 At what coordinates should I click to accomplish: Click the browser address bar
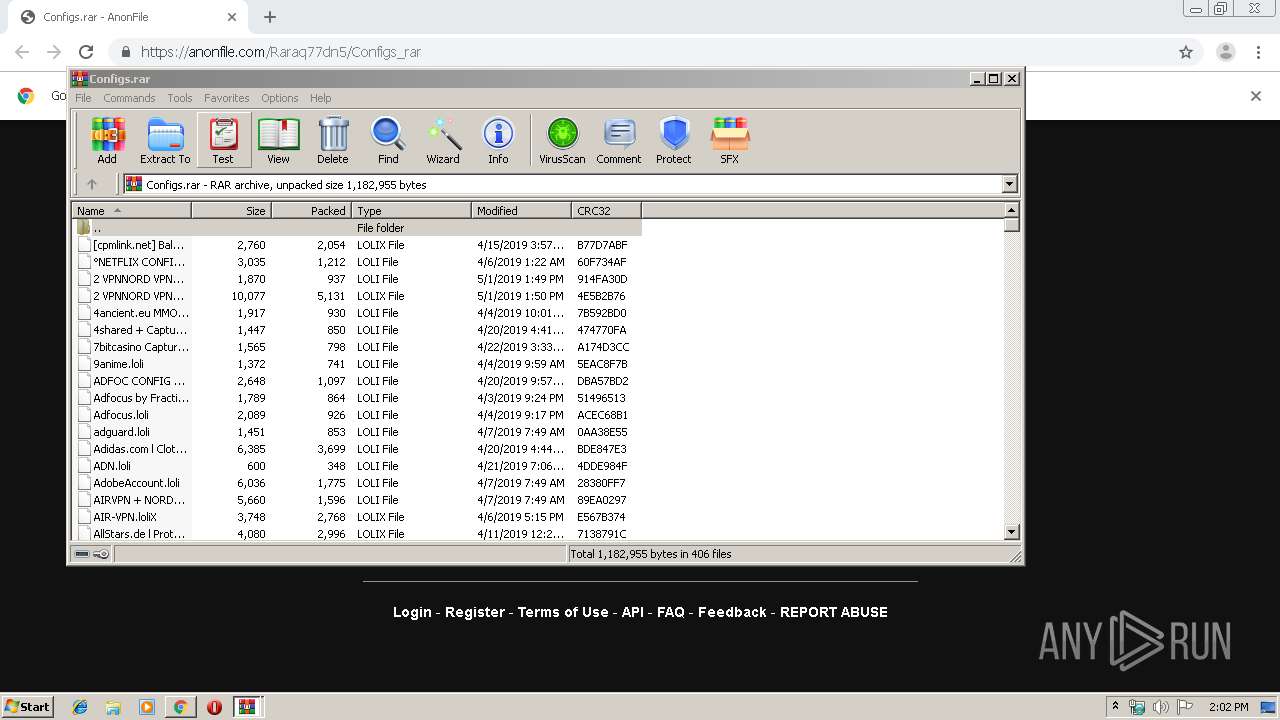click(640, 52)
